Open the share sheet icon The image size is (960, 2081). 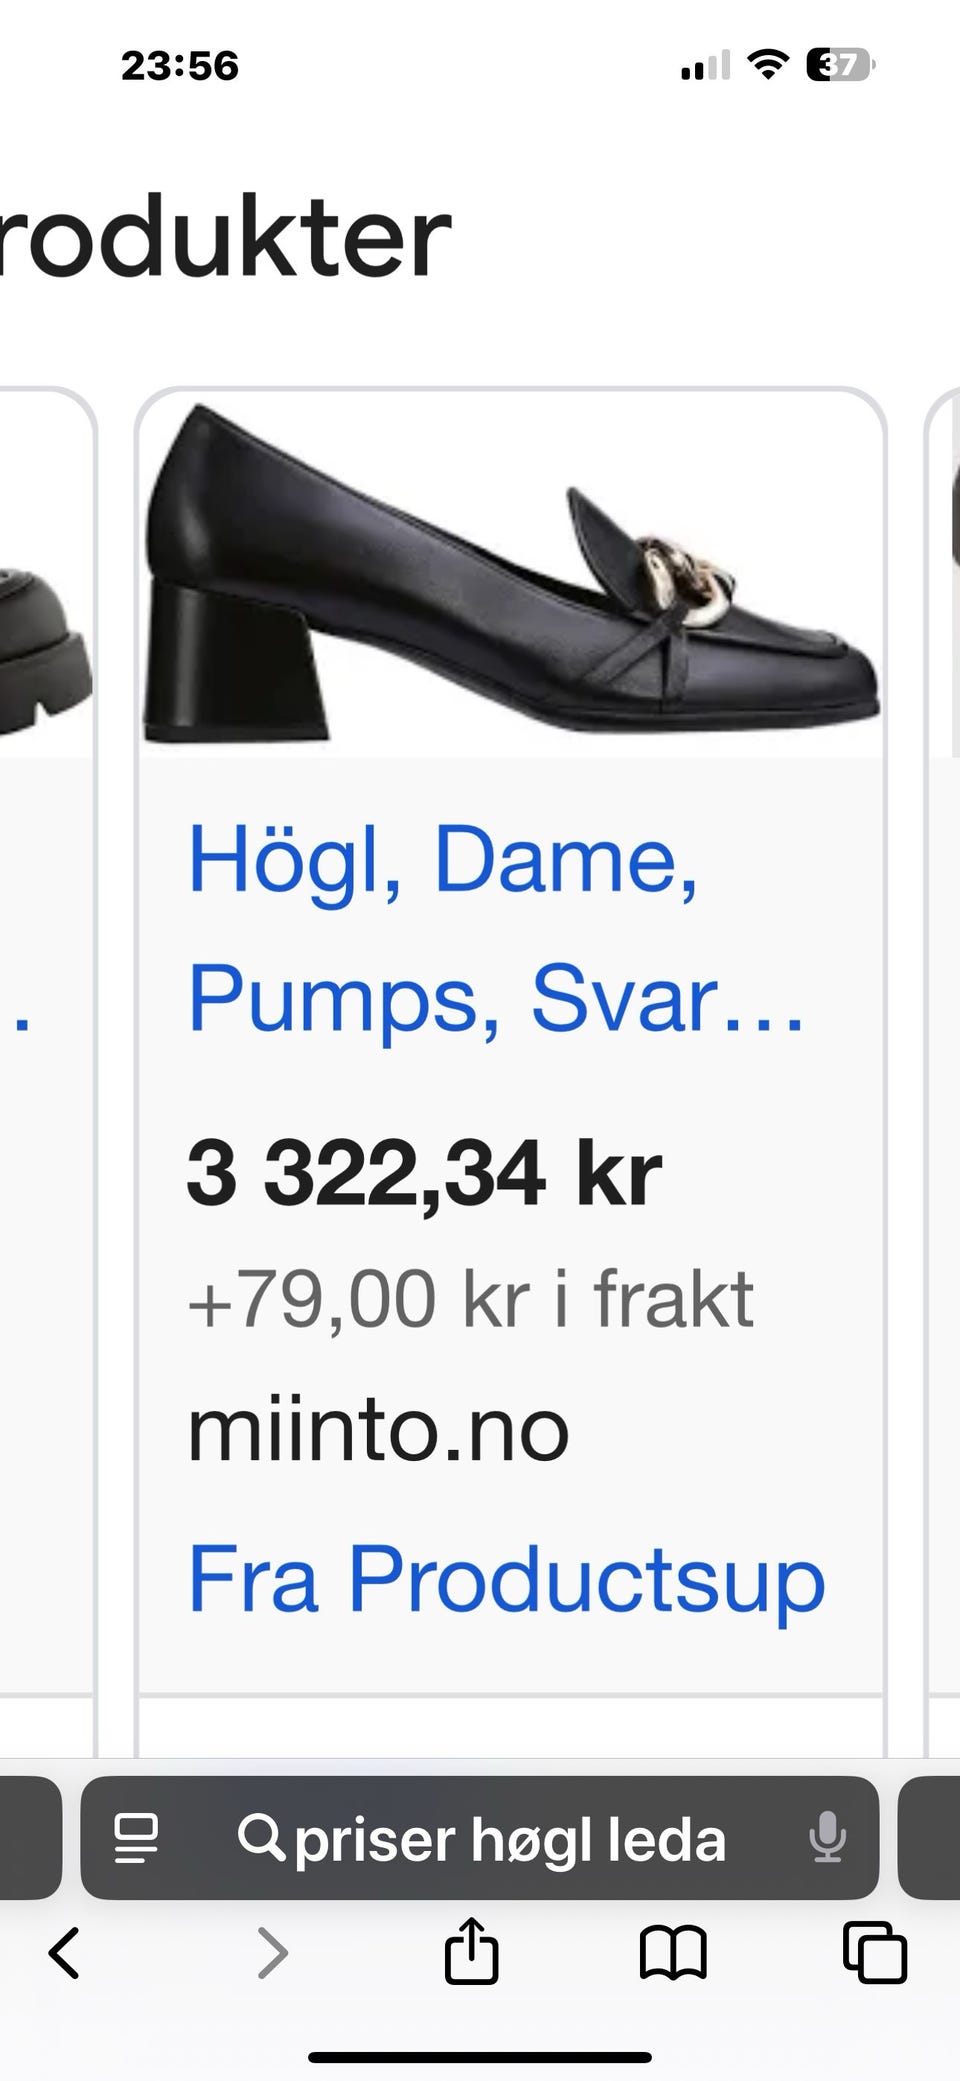[471, 1949]
